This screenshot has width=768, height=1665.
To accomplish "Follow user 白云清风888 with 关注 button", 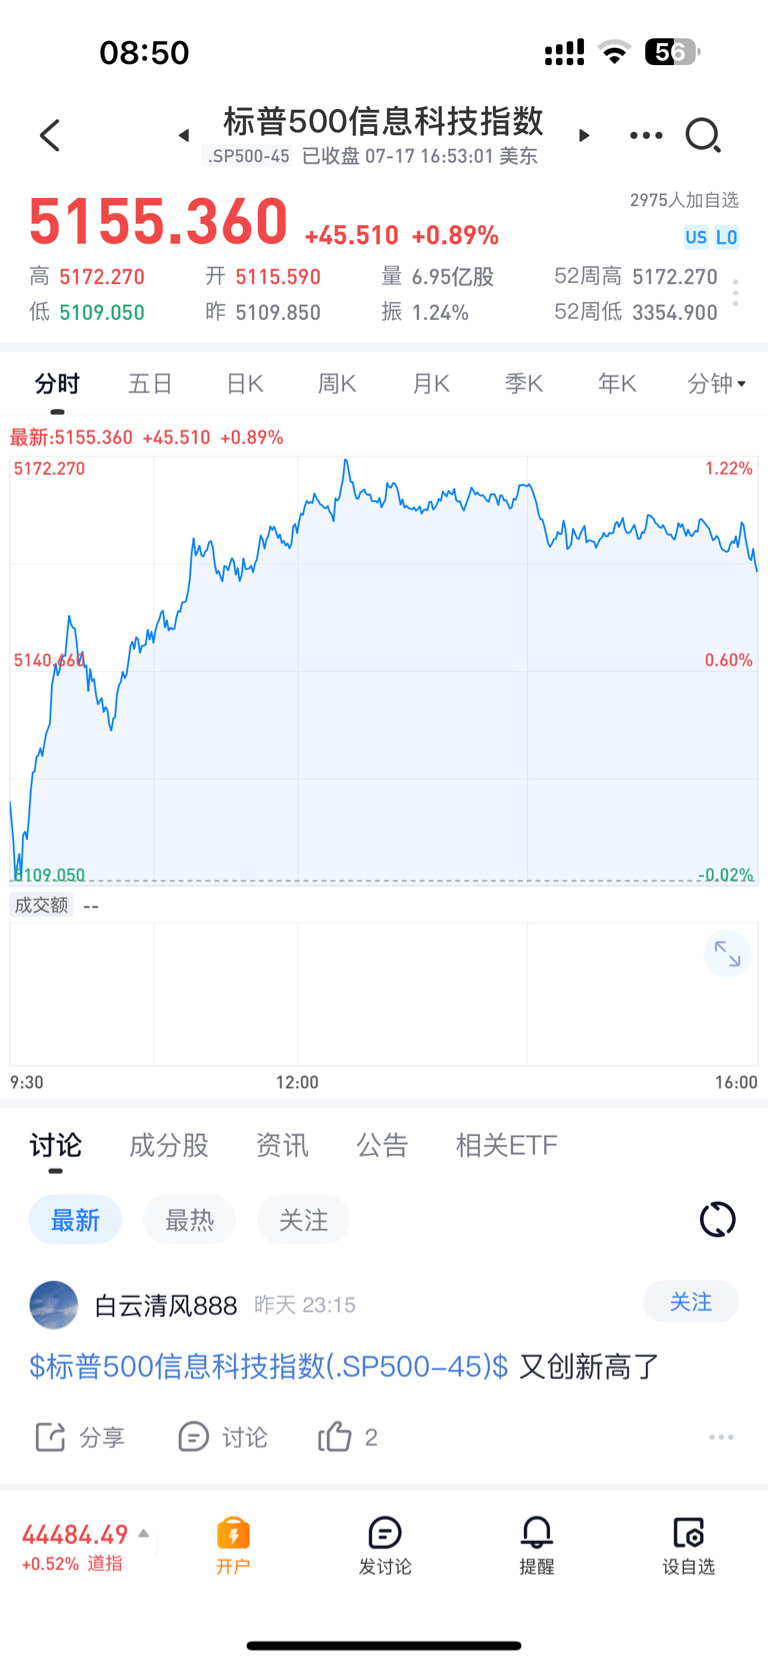I will point(691,1302).
